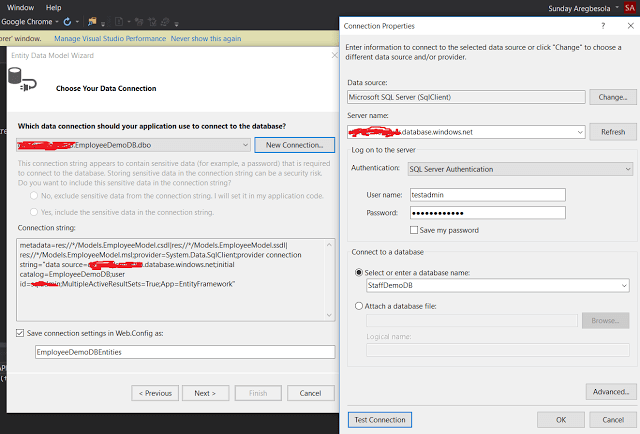Image resolution: width=640 pixels, height=434 pixels.
Task: Open the Server name dropdown
Action: (580, 132)
